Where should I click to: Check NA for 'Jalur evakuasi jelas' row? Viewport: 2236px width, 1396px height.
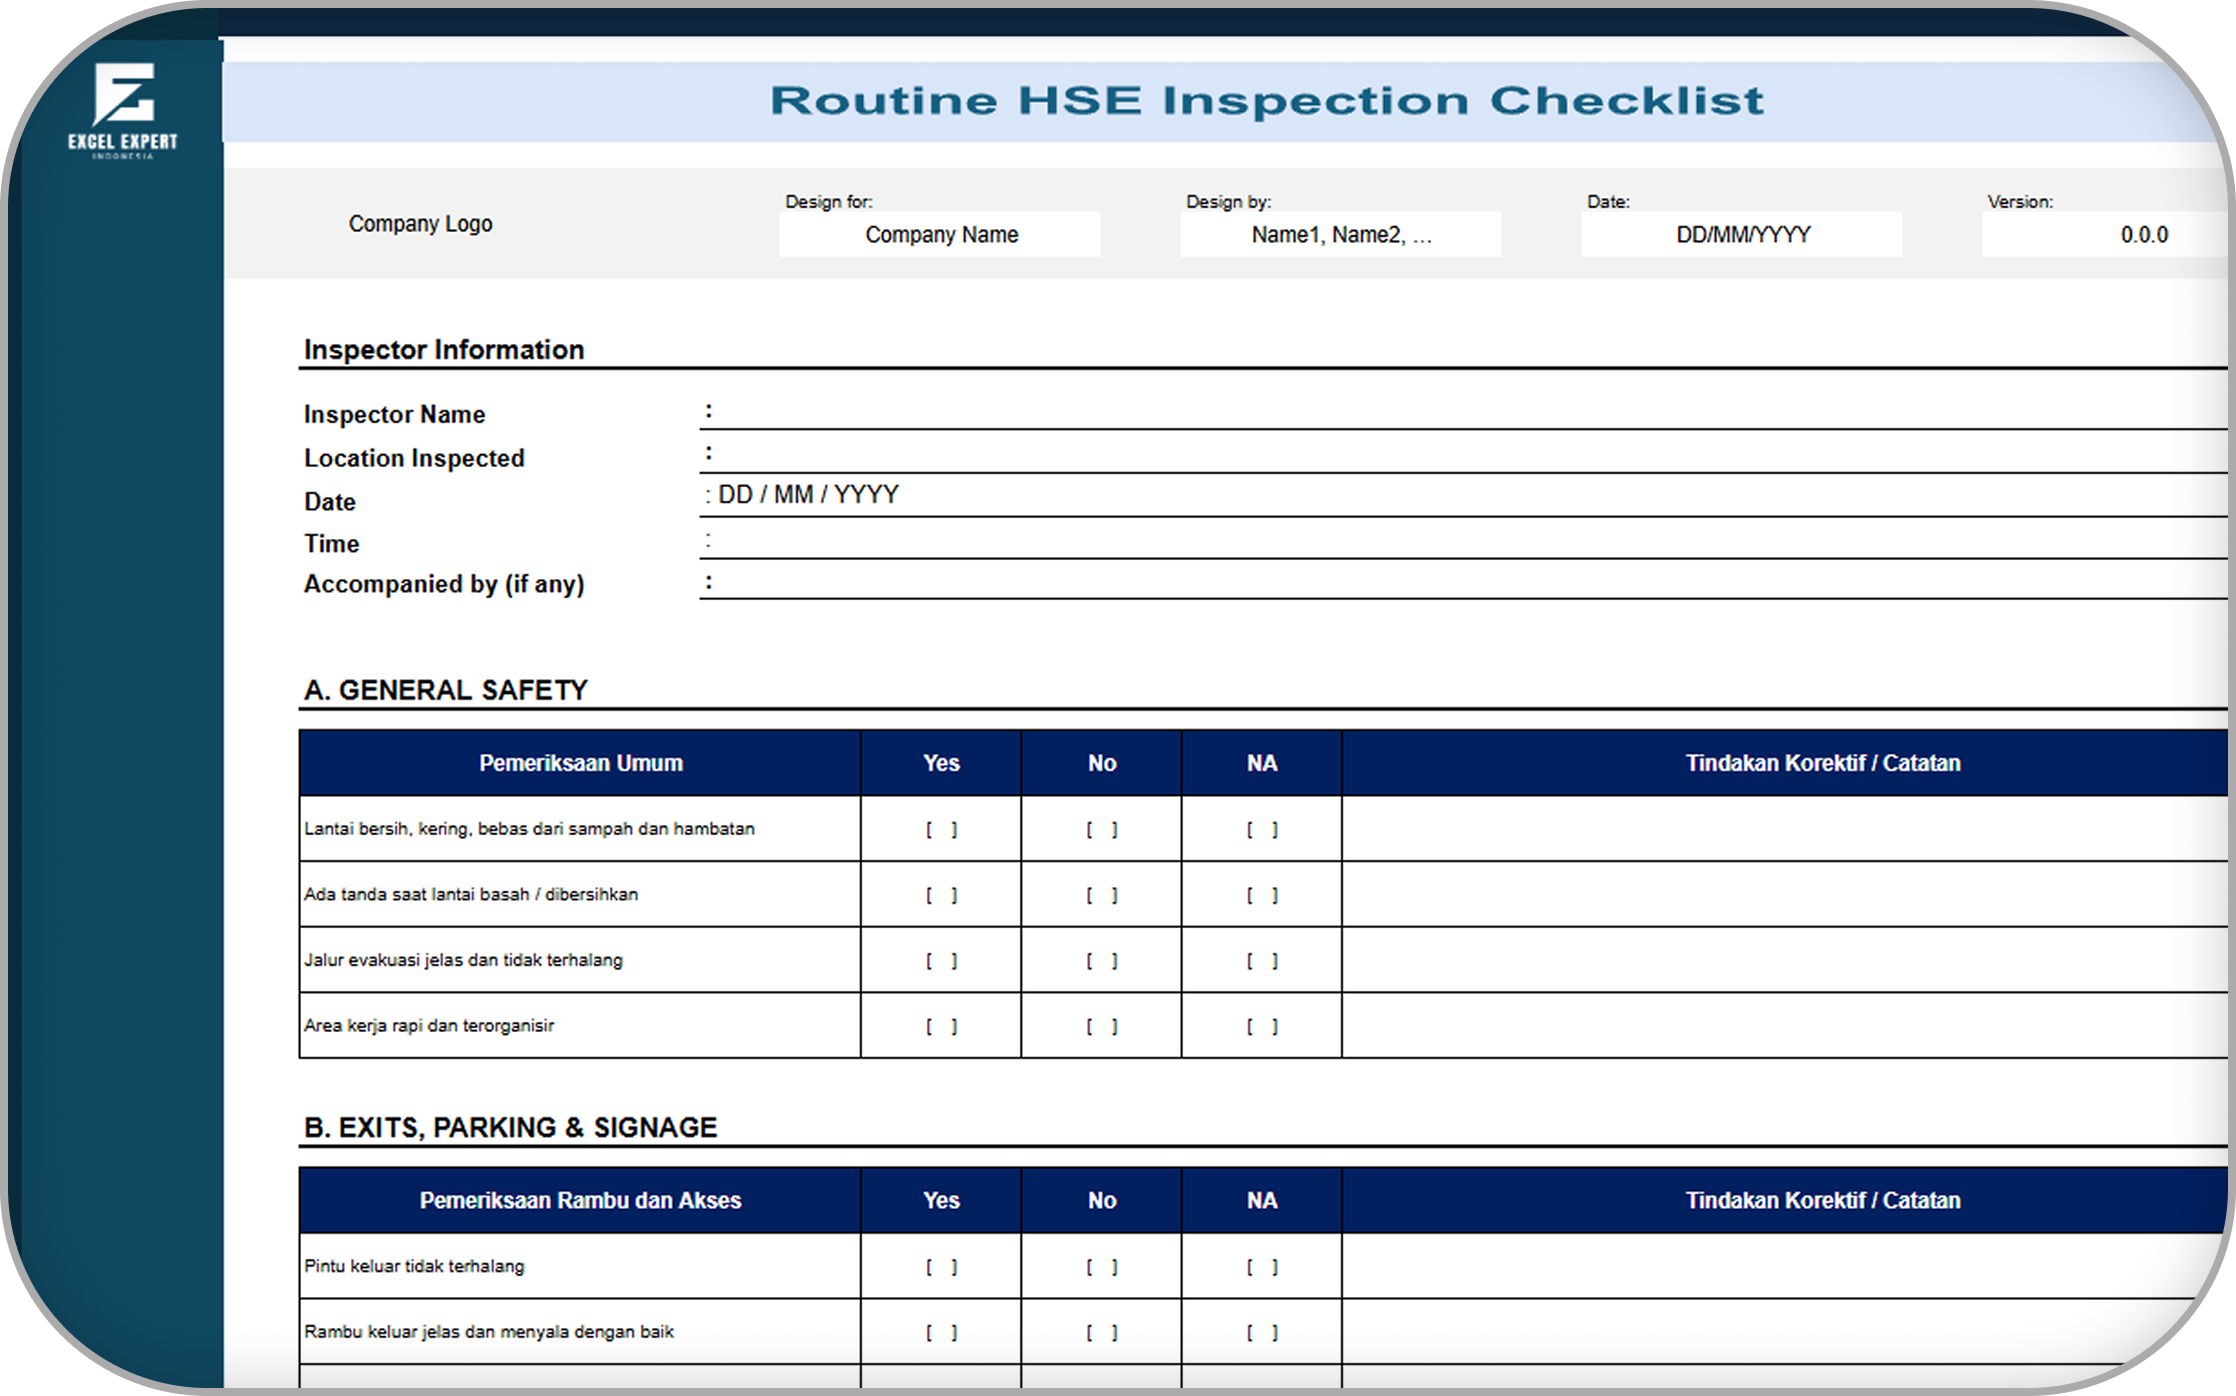[1261, 960]
